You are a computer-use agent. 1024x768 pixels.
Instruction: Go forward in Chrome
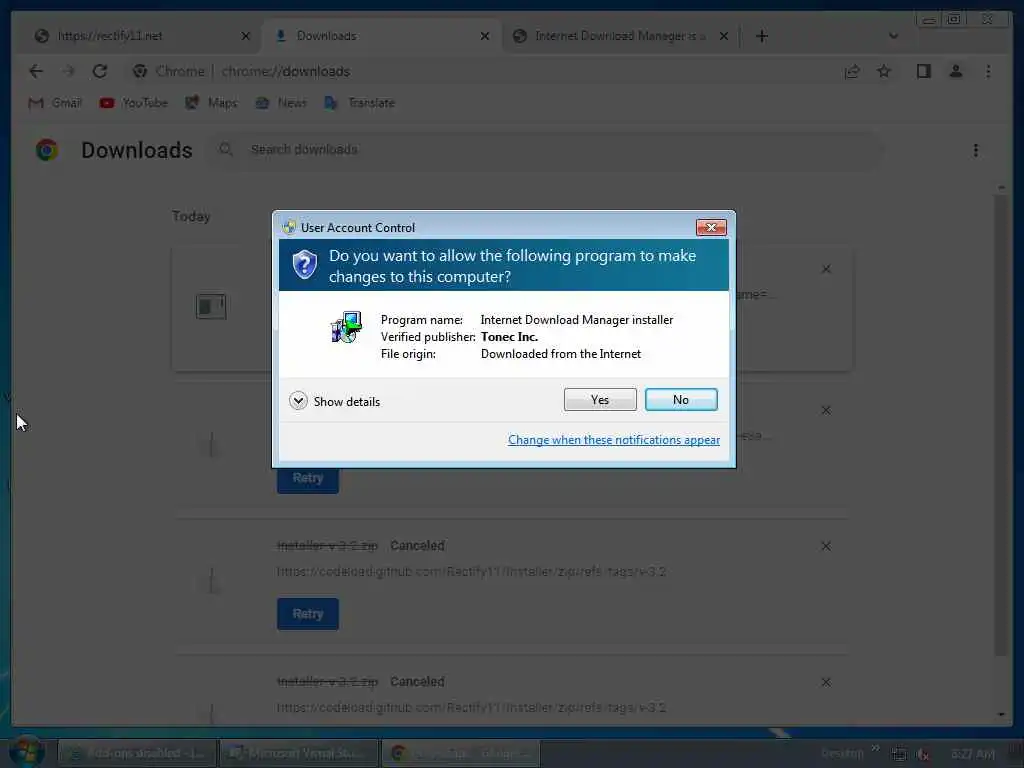(x=68, y=71)
